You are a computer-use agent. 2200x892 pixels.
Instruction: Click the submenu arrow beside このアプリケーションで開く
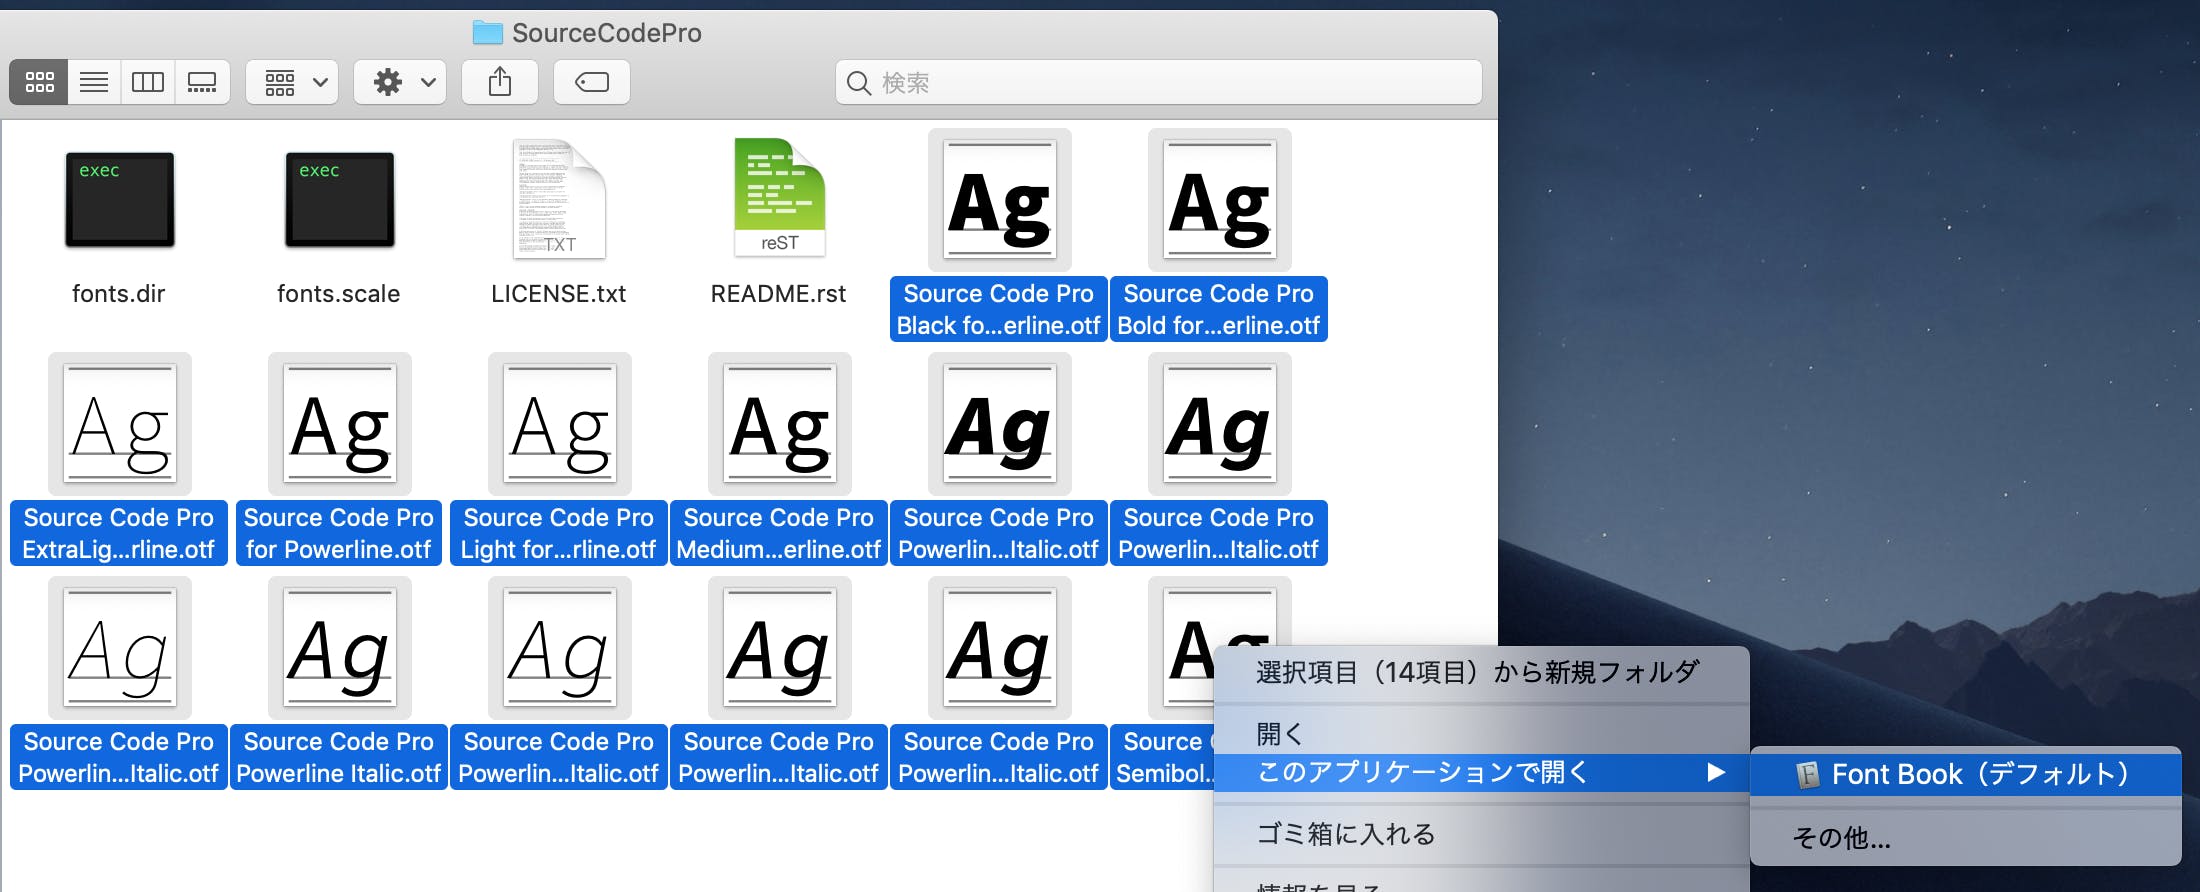[x=1716, y=772]
